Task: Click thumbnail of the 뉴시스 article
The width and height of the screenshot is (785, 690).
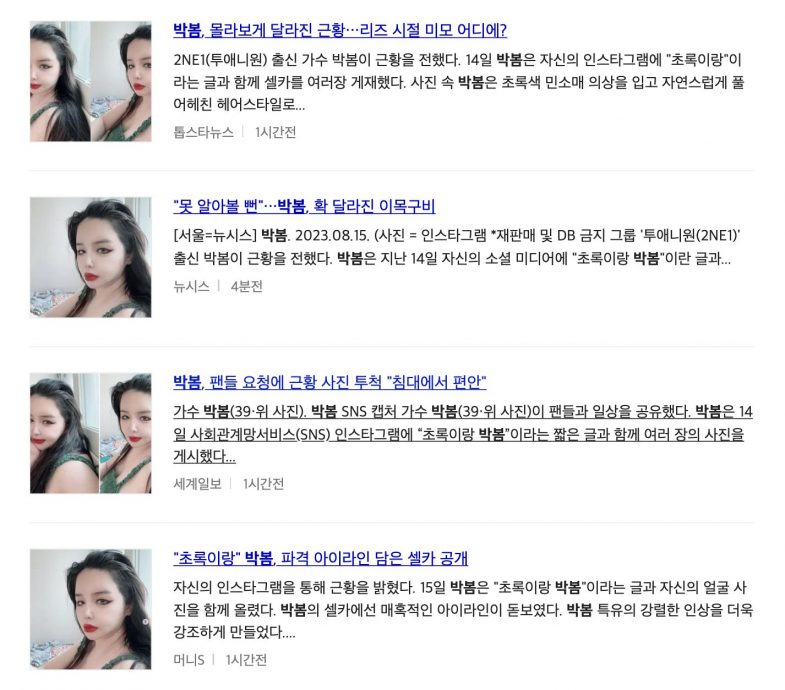Action: point(91,257)
